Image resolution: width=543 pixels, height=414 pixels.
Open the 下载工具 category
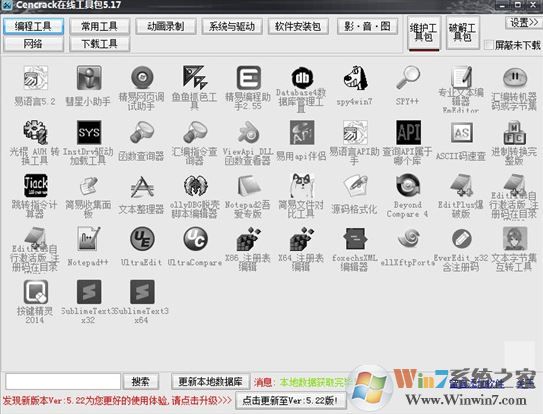click(x=99, y=44)
